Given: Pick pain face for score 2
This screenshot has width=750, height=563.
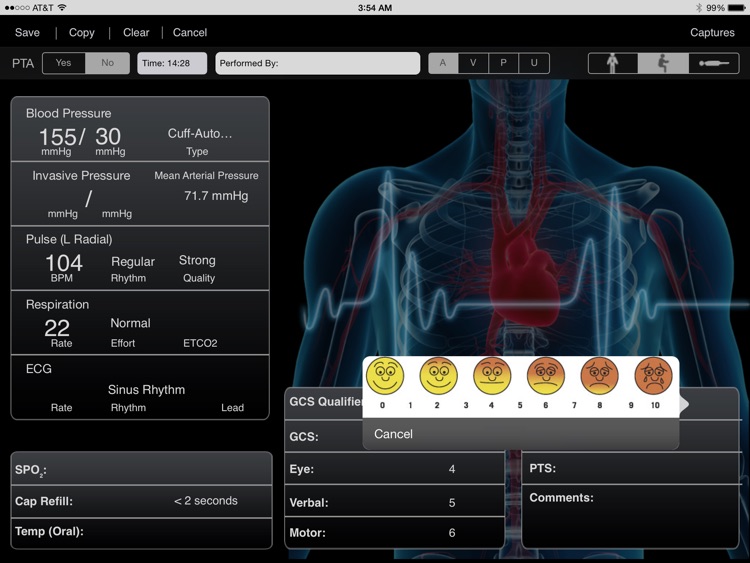Looking at the screenshot, I should [x=438, y=376].
